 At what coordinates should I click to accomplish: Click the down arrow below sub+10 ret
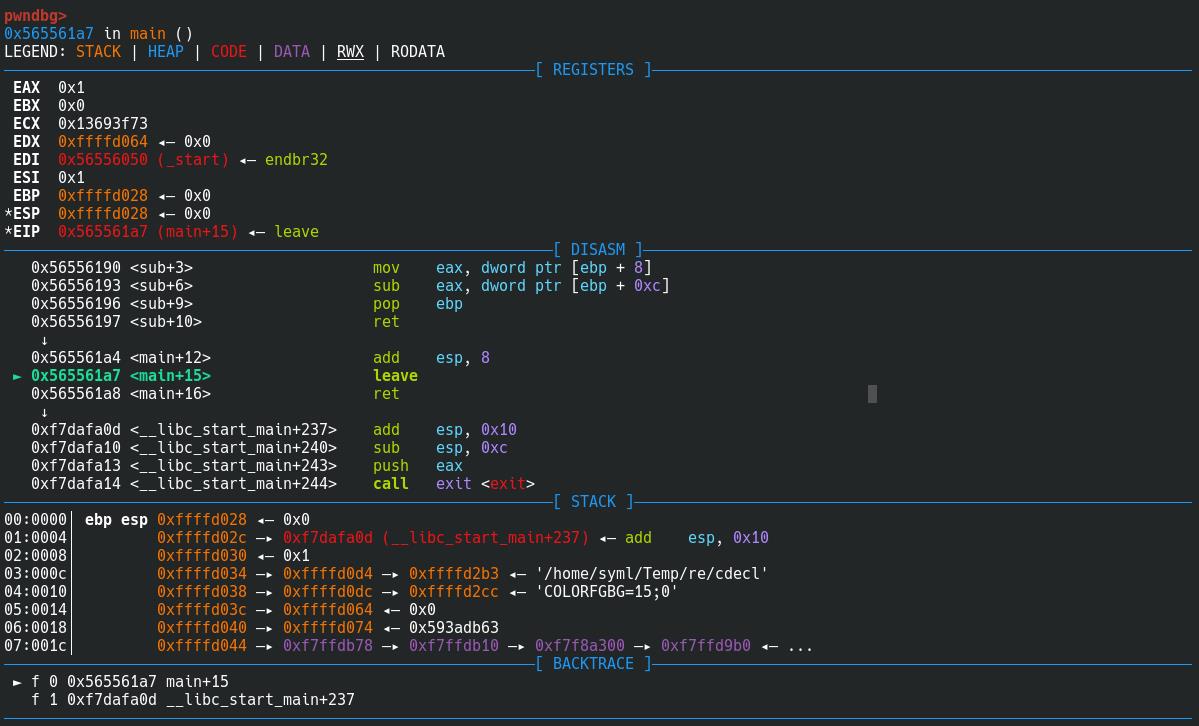tap(44, 340)
